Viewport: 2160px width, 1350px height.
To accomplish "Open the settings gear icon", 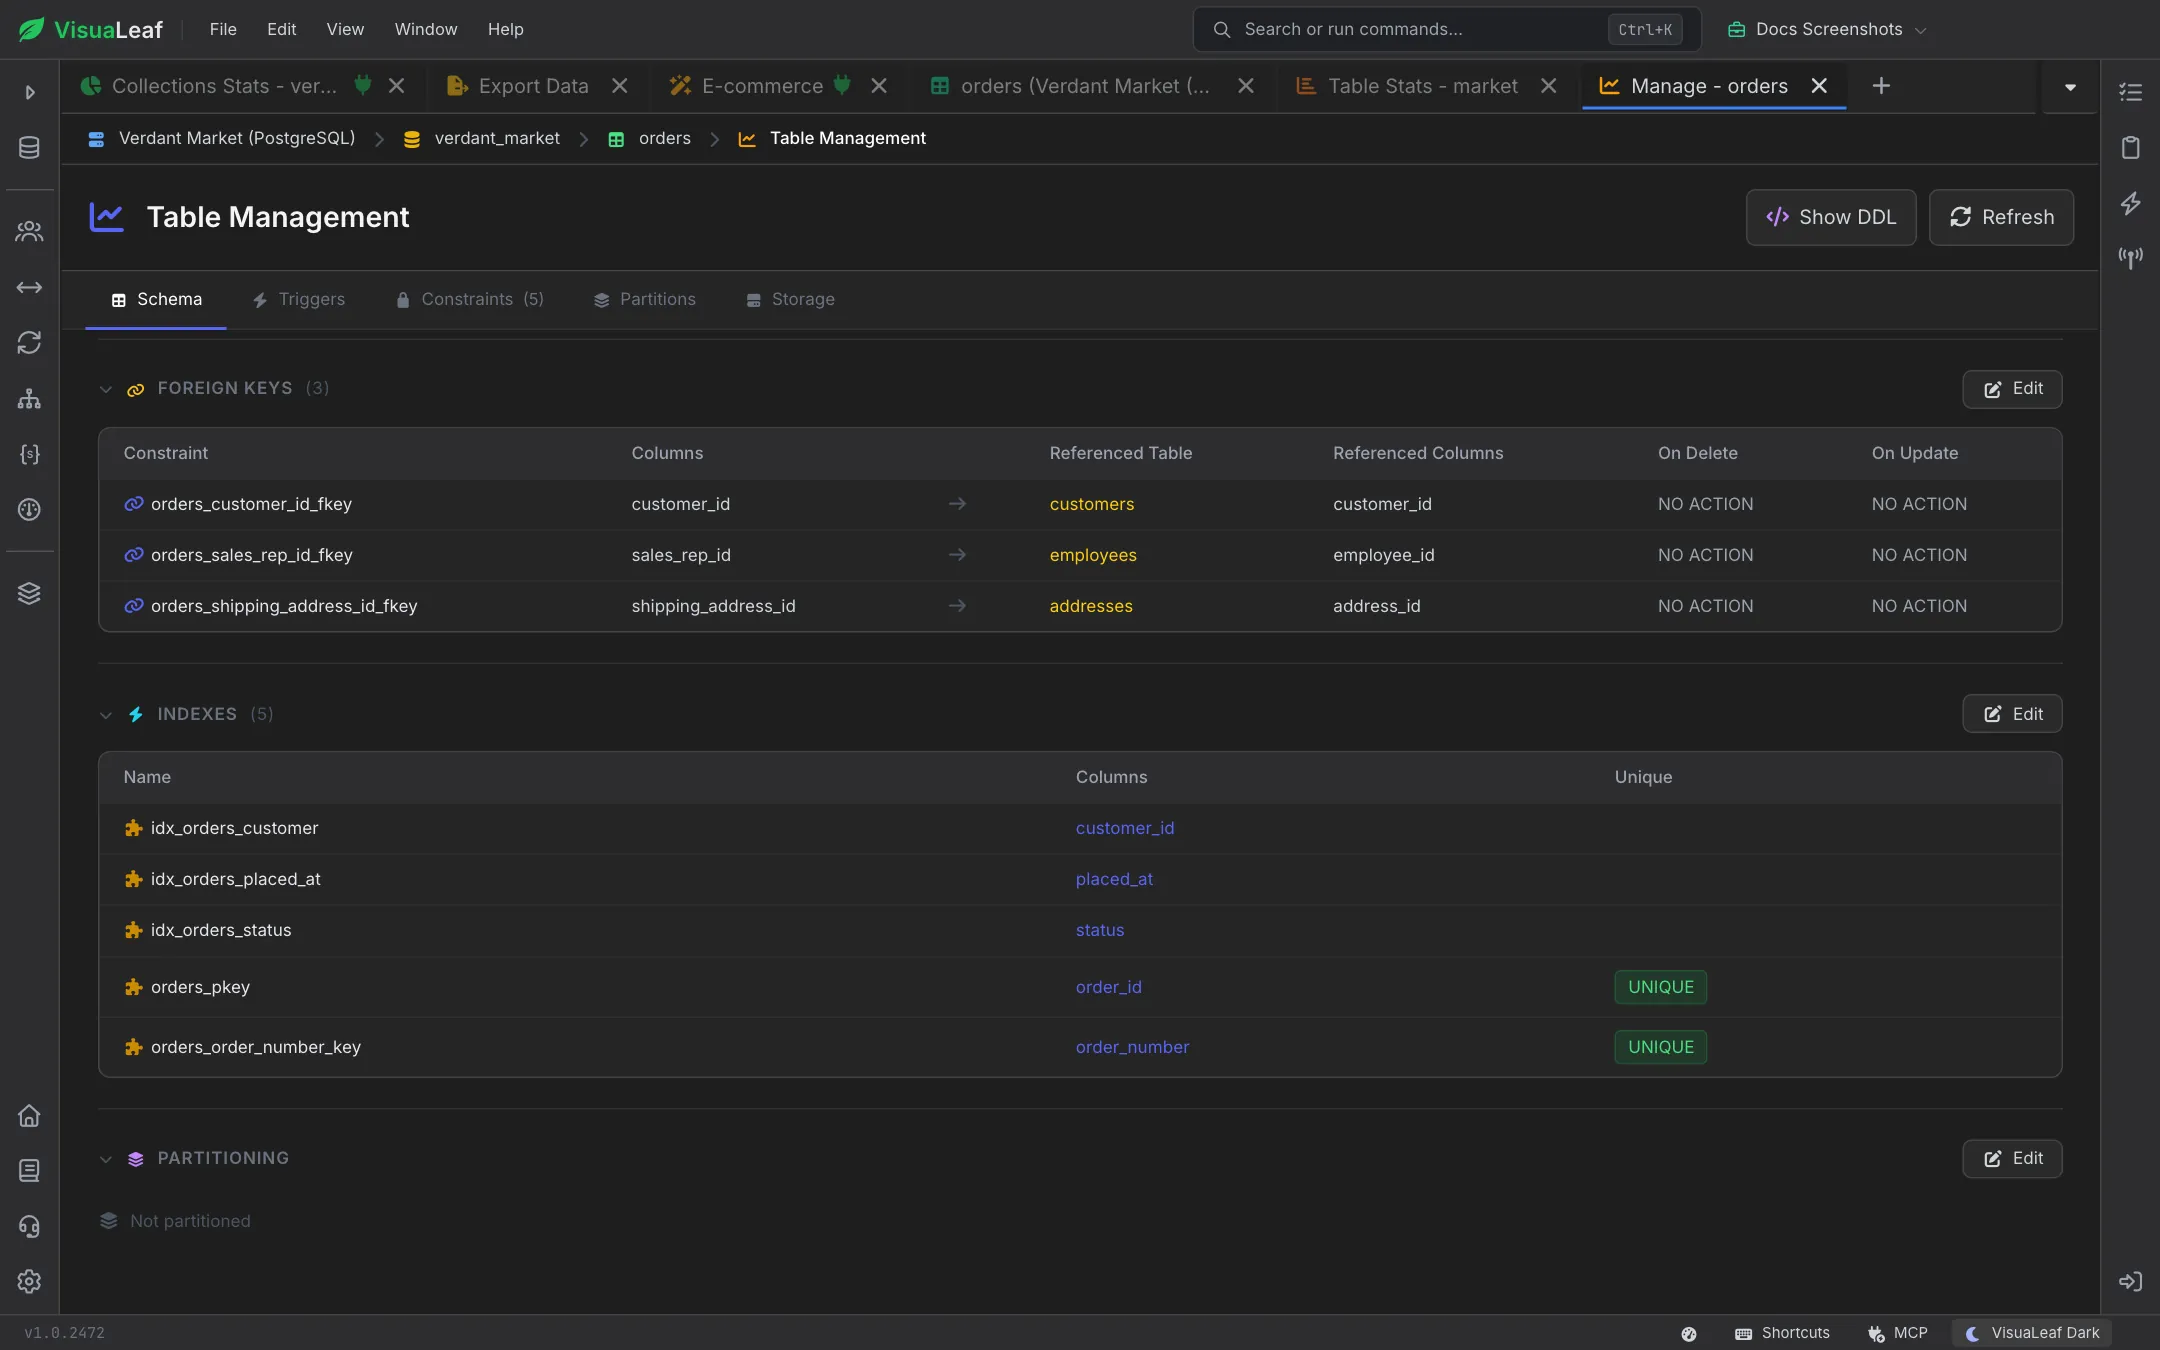I will click(29, 1281).
